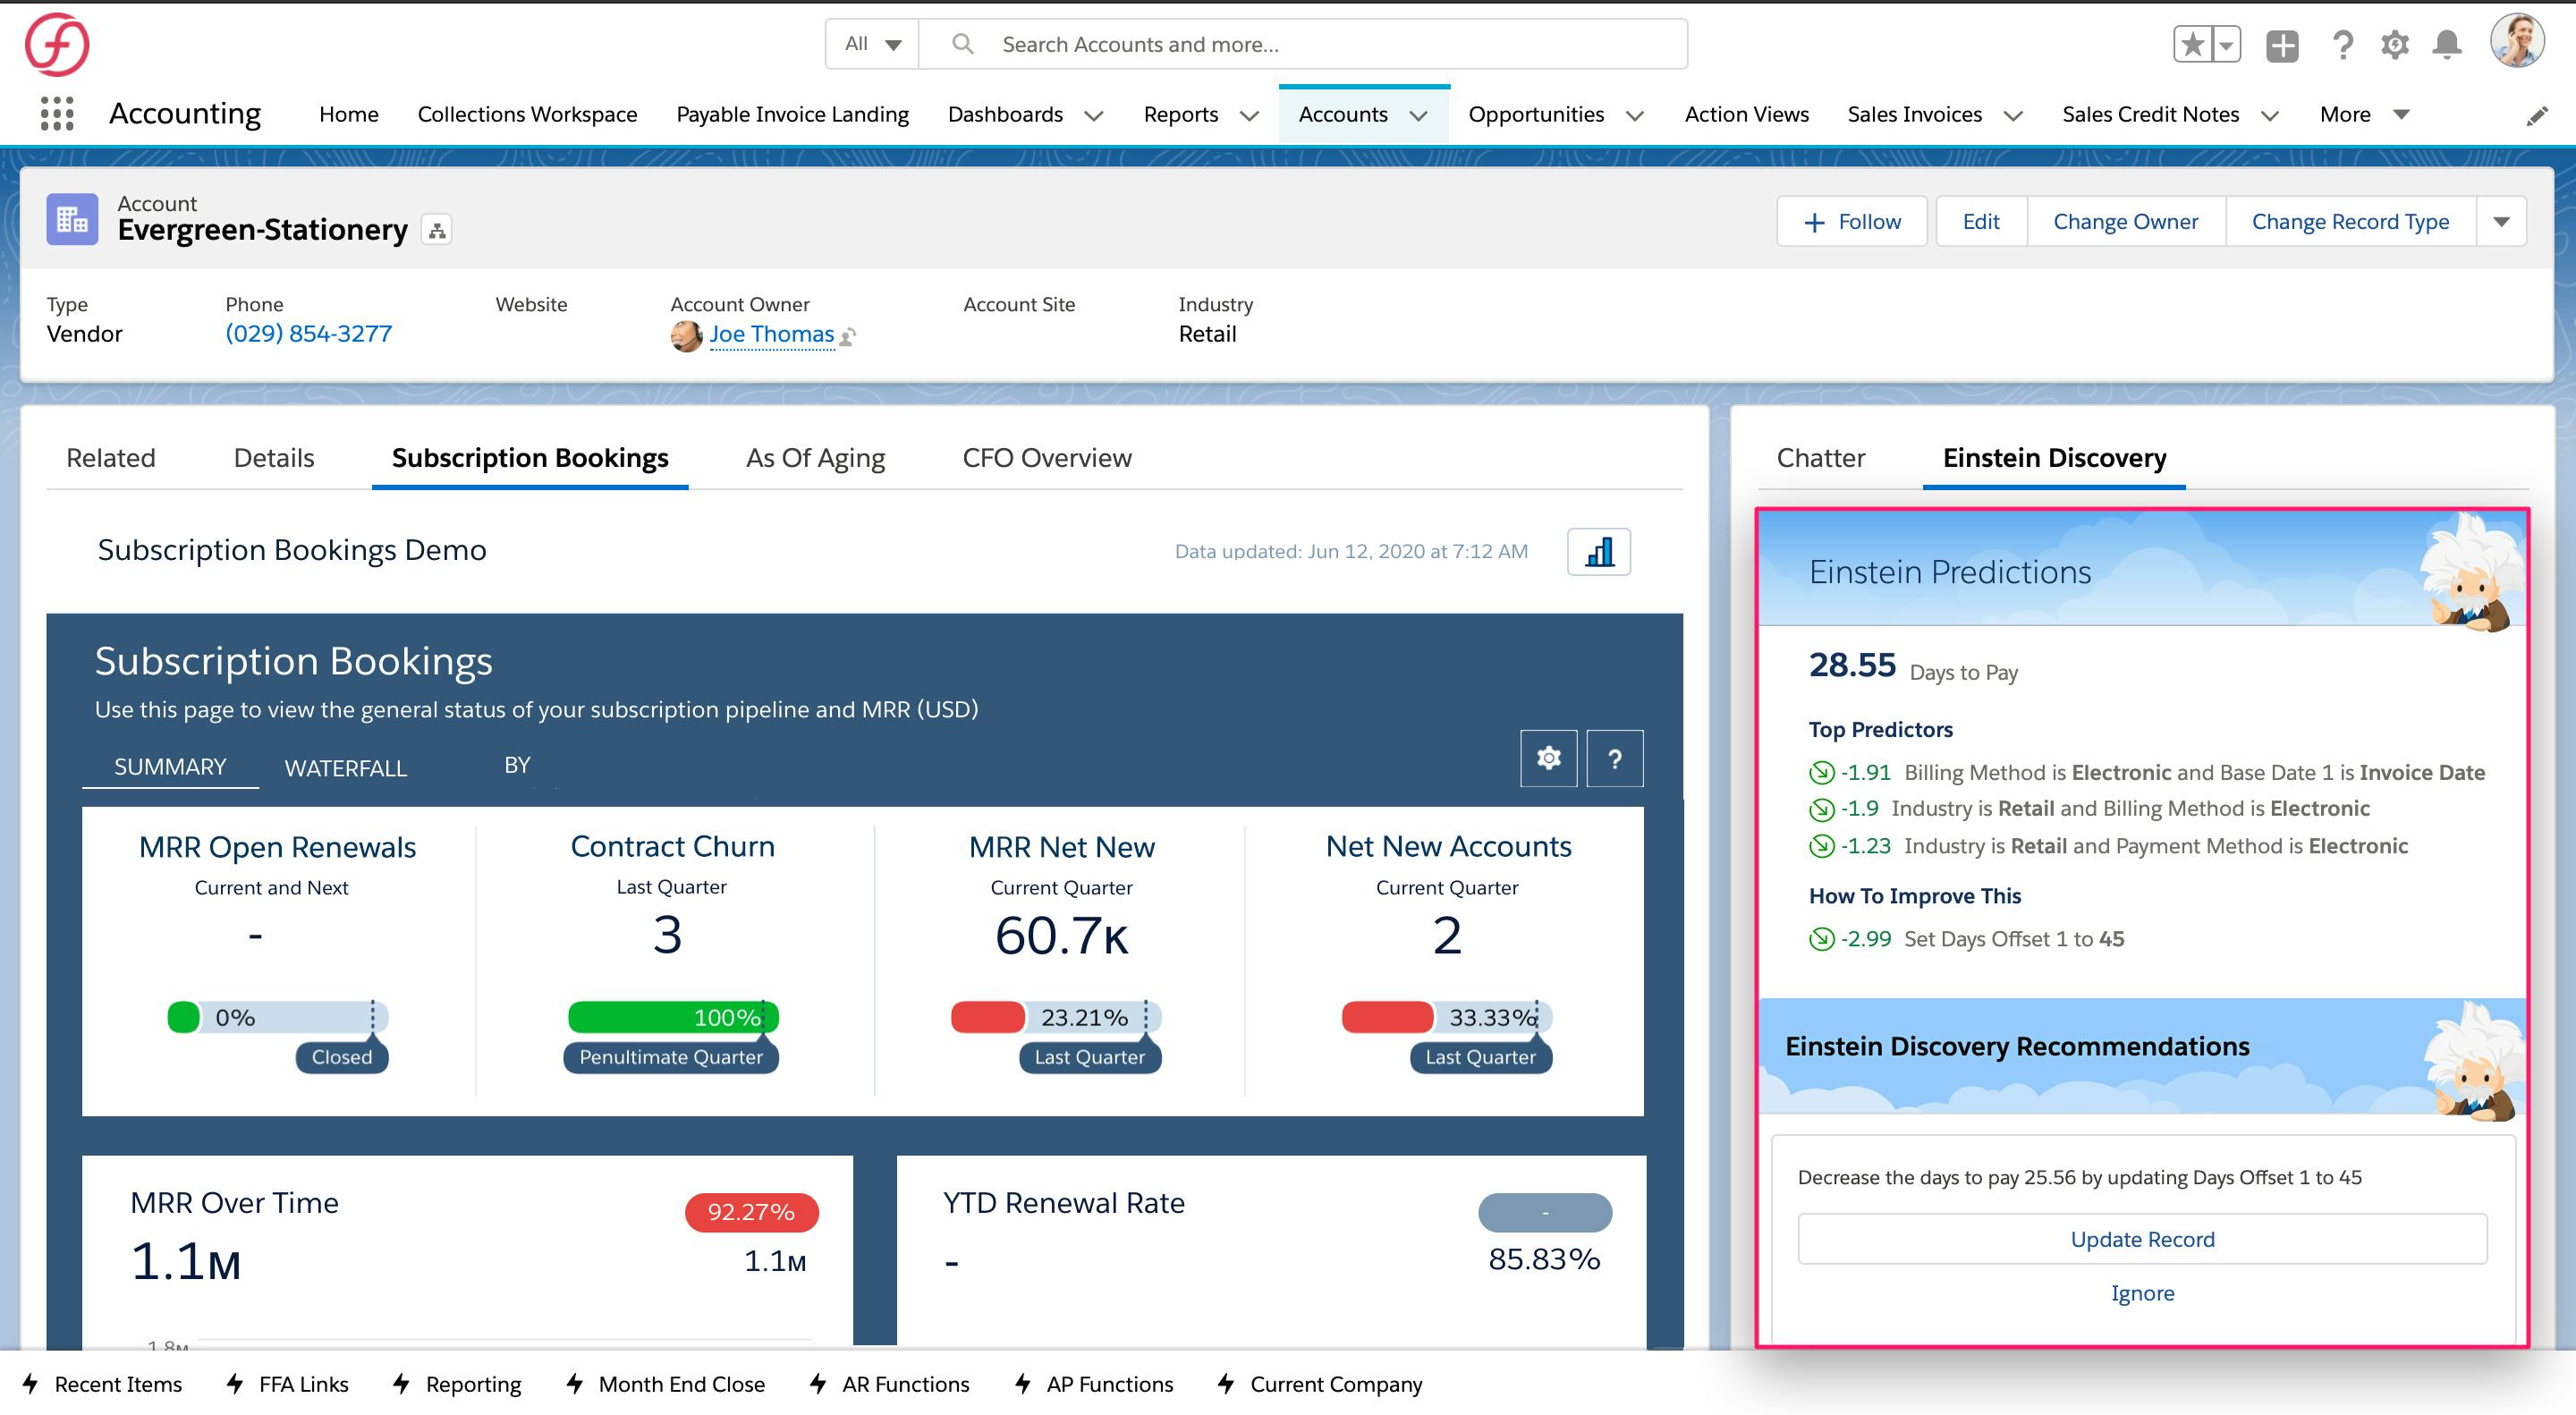Click the setup gear icon in the header
Screen dimensions: 2576x1415
(2395, 43)
